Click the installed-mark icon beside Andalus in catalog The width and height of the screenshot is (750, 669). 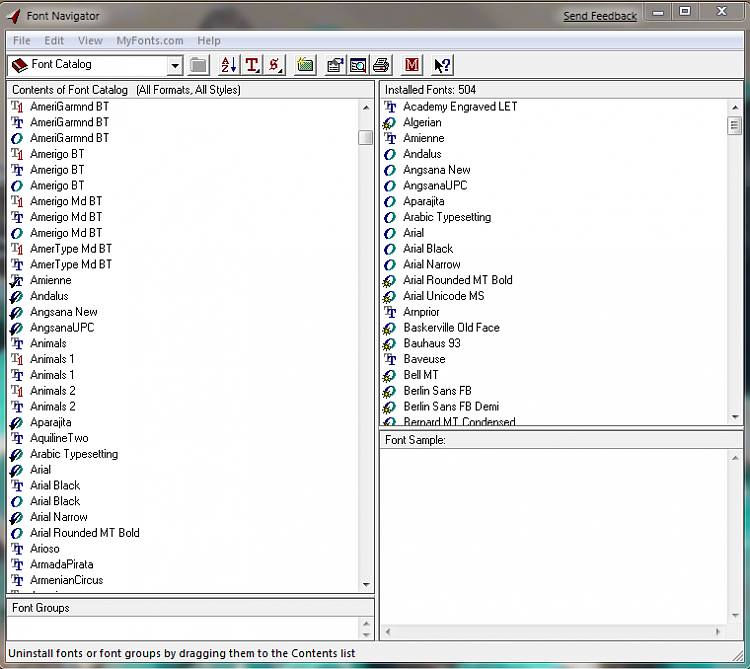(17, 296)
